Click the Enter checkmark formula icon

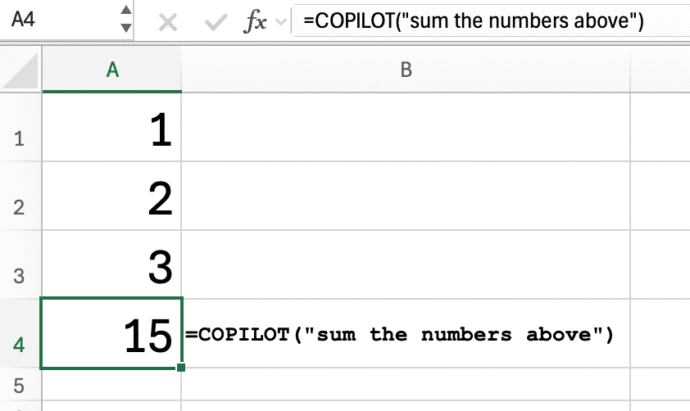click(218, 21)
